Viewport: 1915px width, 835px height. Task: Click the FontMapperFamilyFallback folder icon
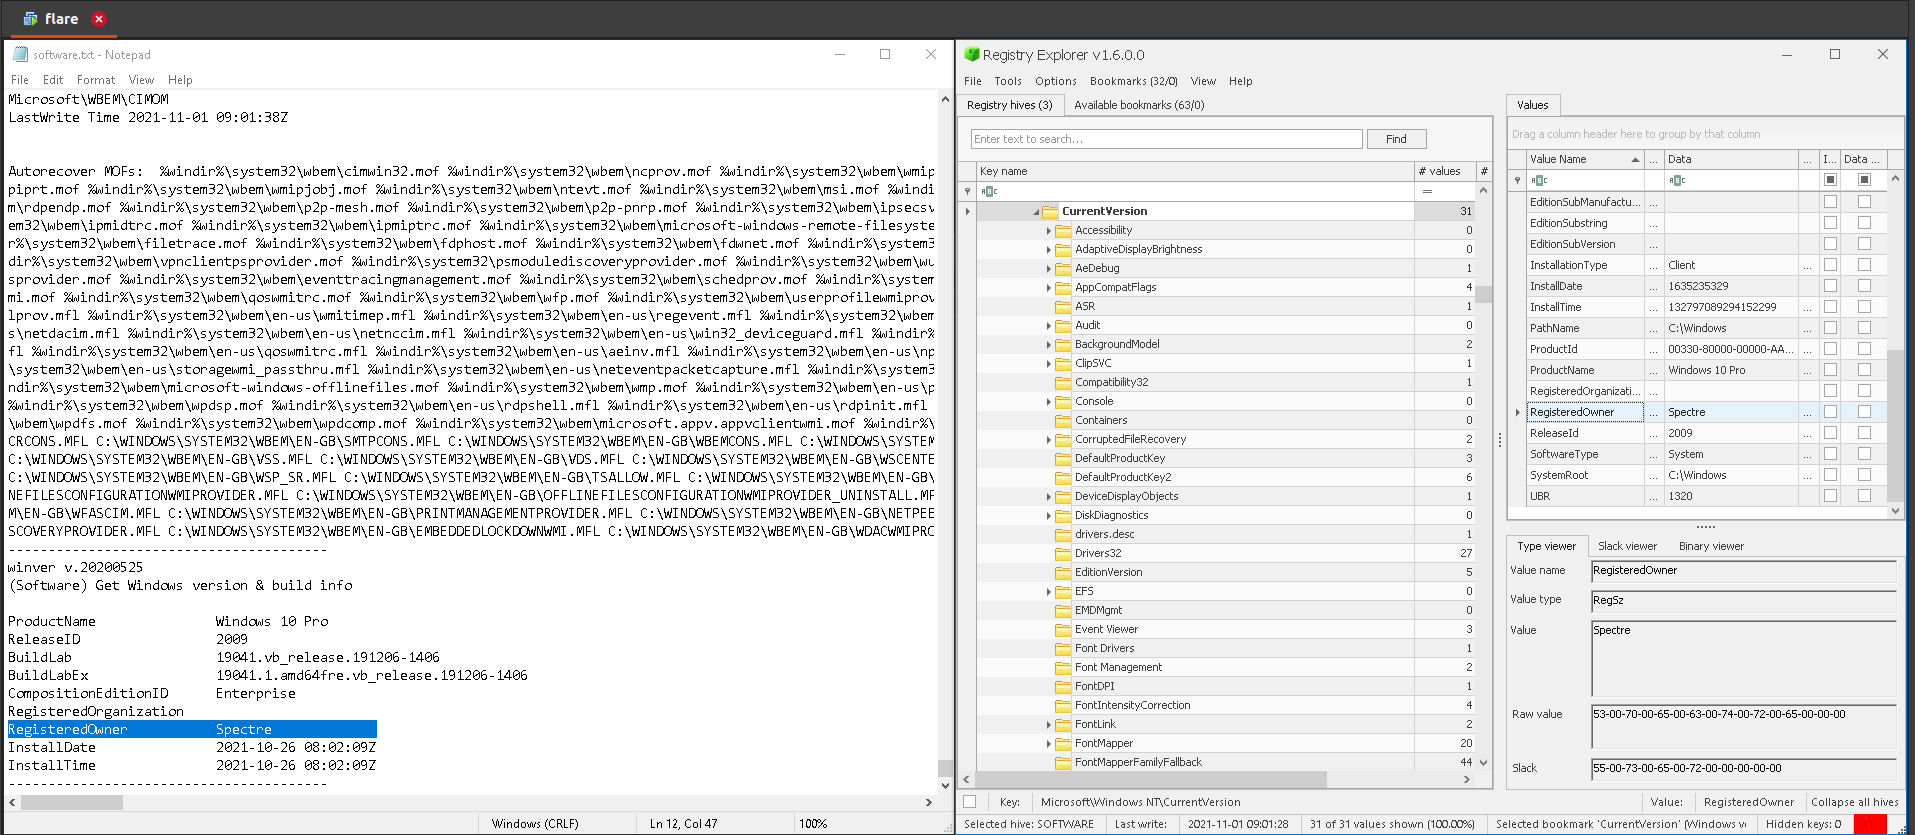pos(1063,763)
